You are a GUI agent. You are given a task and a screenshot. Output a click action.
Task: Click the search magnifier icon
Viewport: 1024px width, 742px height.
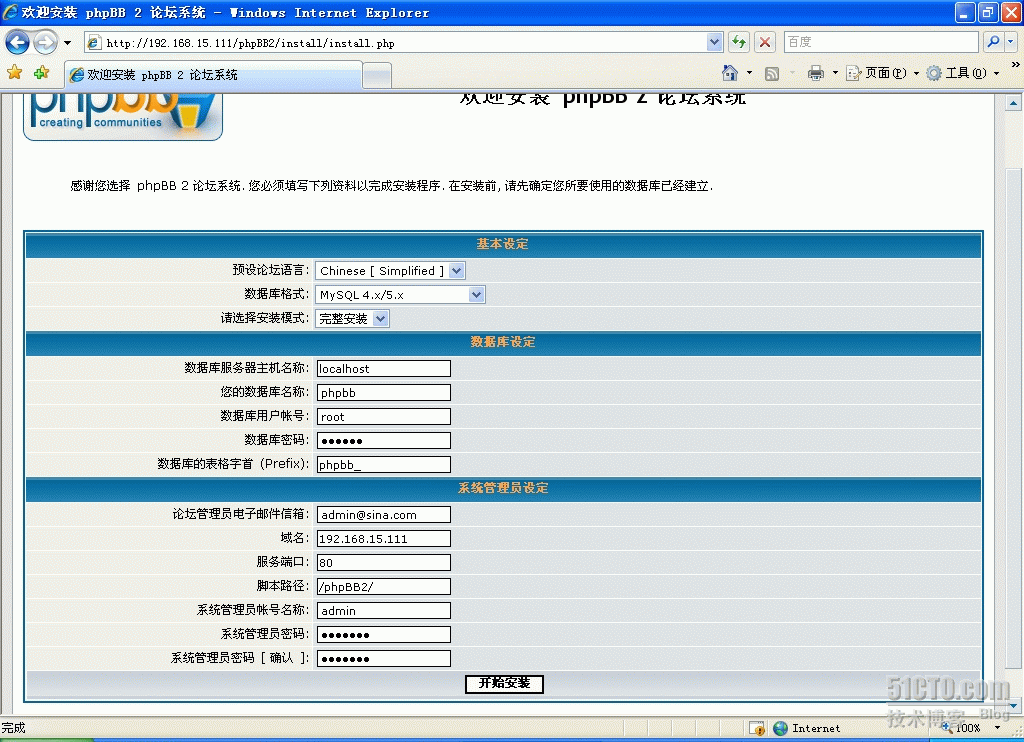(x=993, y=42)
